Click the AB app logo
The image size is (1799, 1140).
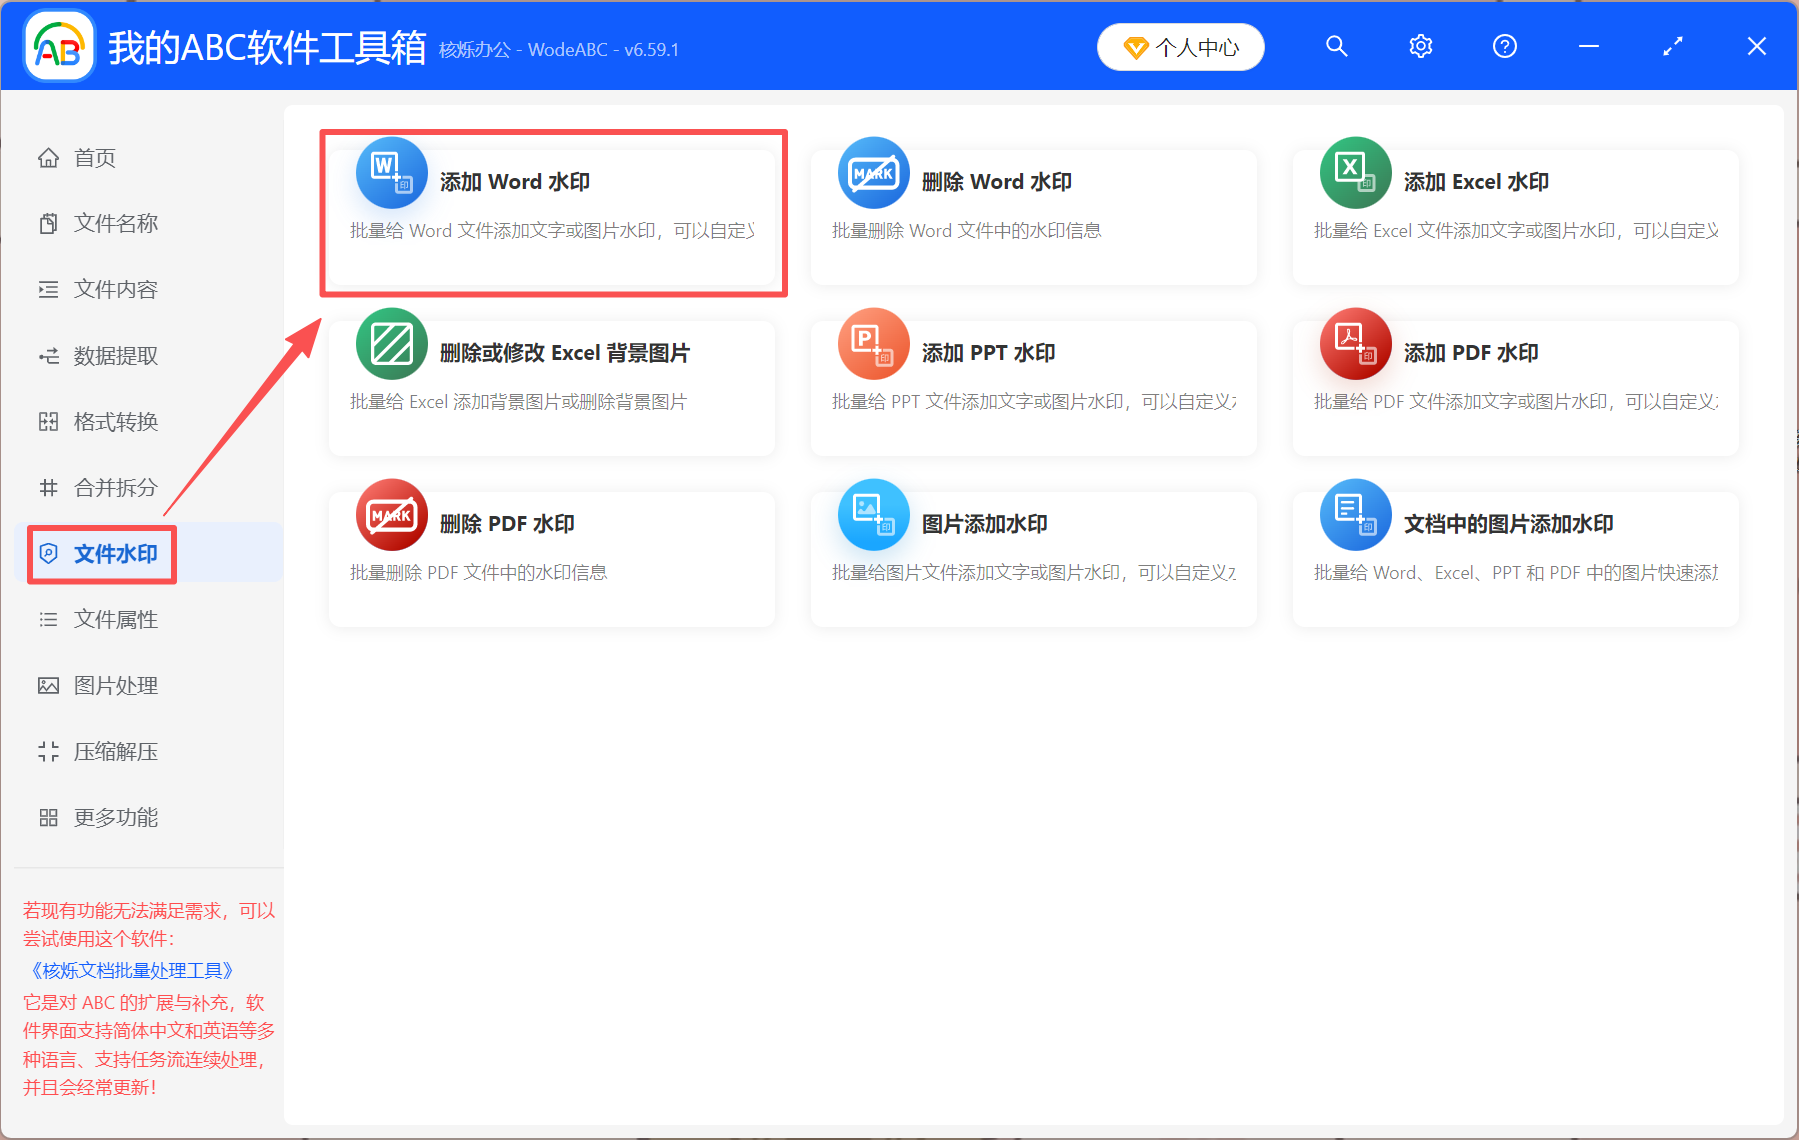pyautogui.click(x=57, y=45)
